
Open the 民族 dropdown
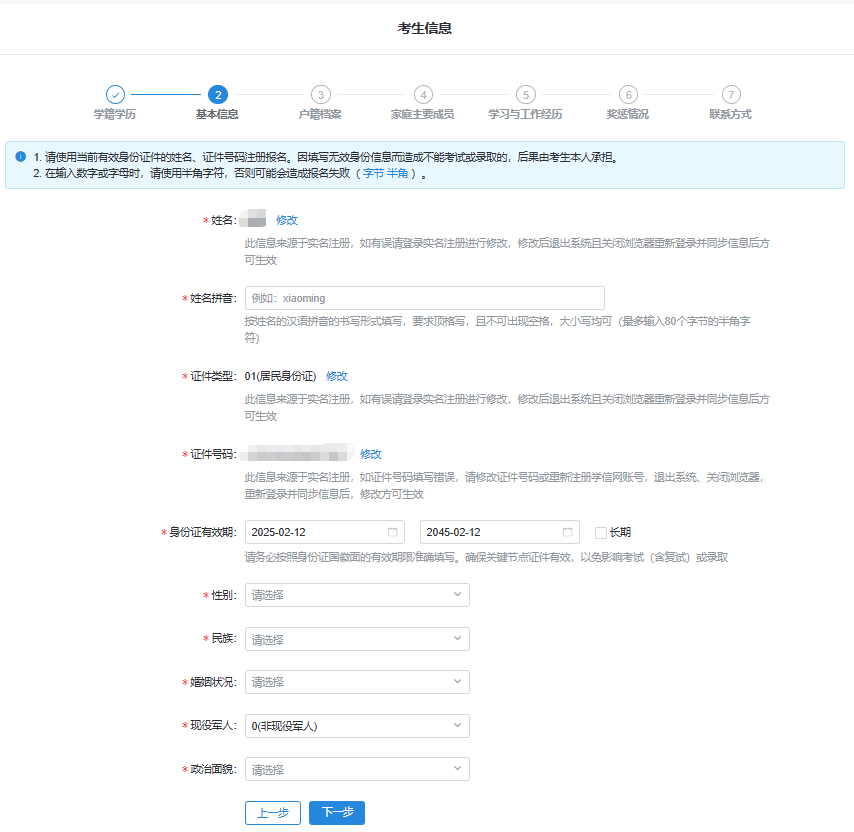pos(357,639)
